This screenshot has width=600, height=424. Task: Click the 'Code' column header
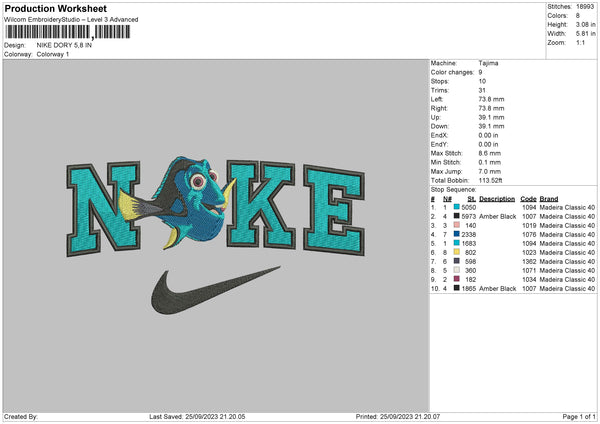click(528, 199)
